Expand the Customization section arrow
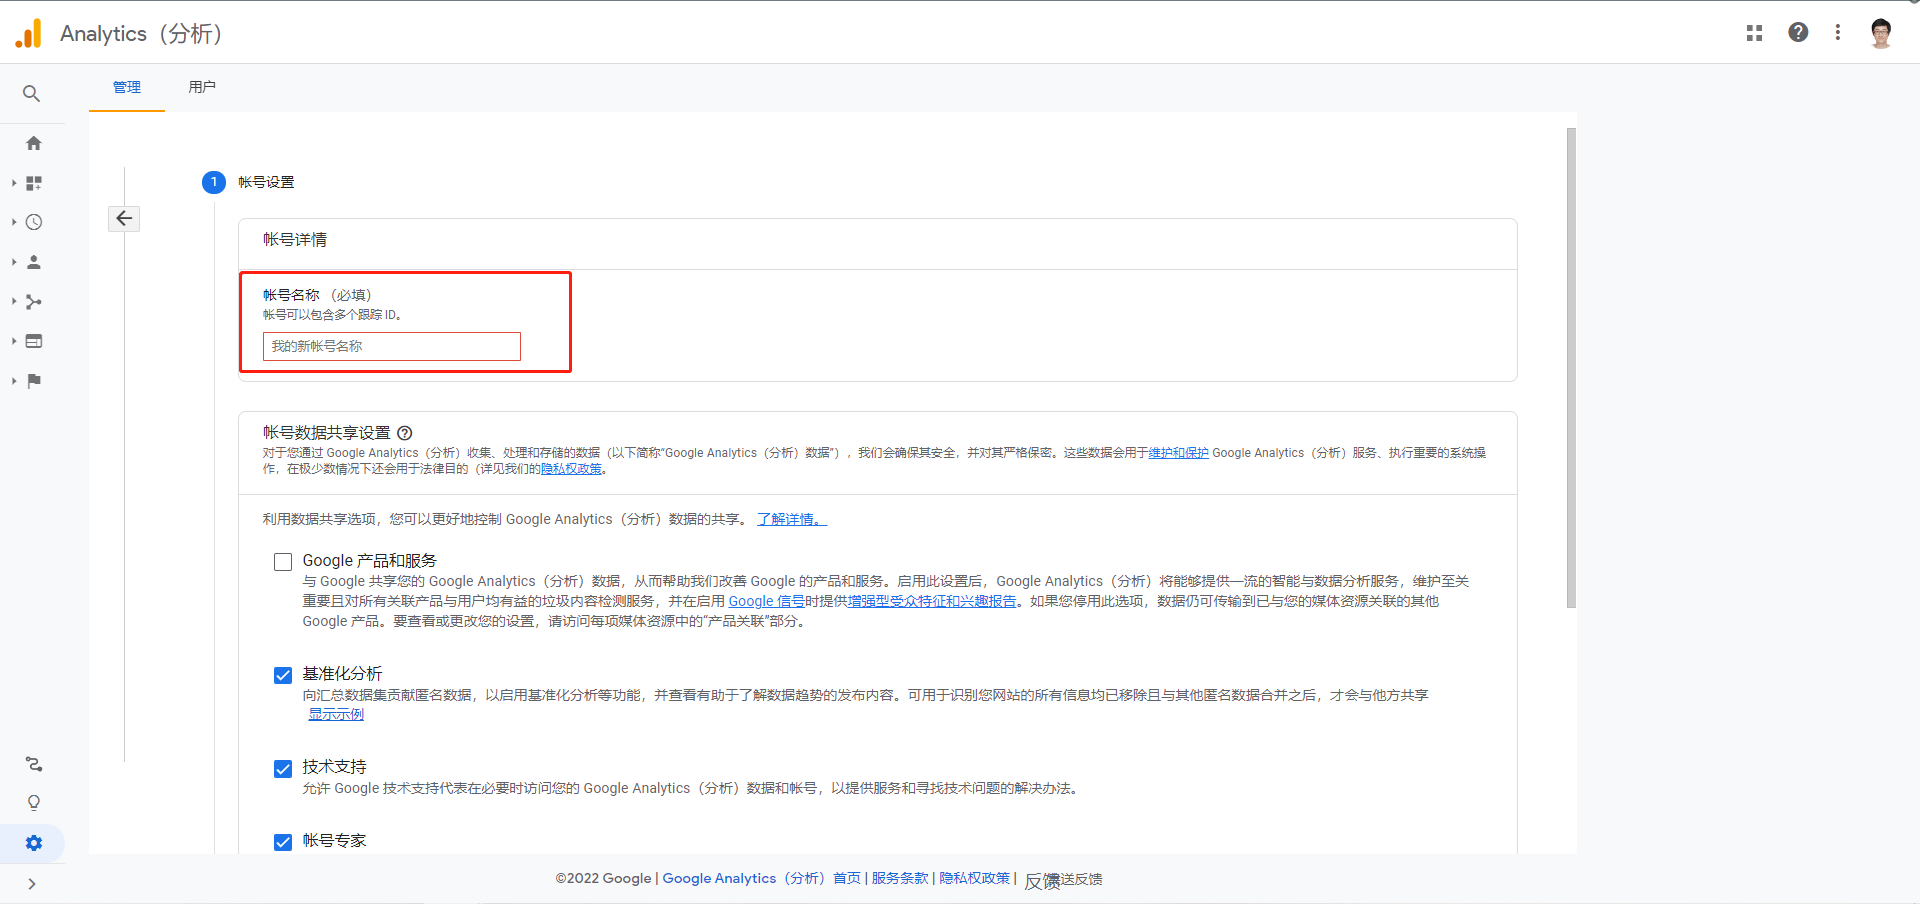 14,183
